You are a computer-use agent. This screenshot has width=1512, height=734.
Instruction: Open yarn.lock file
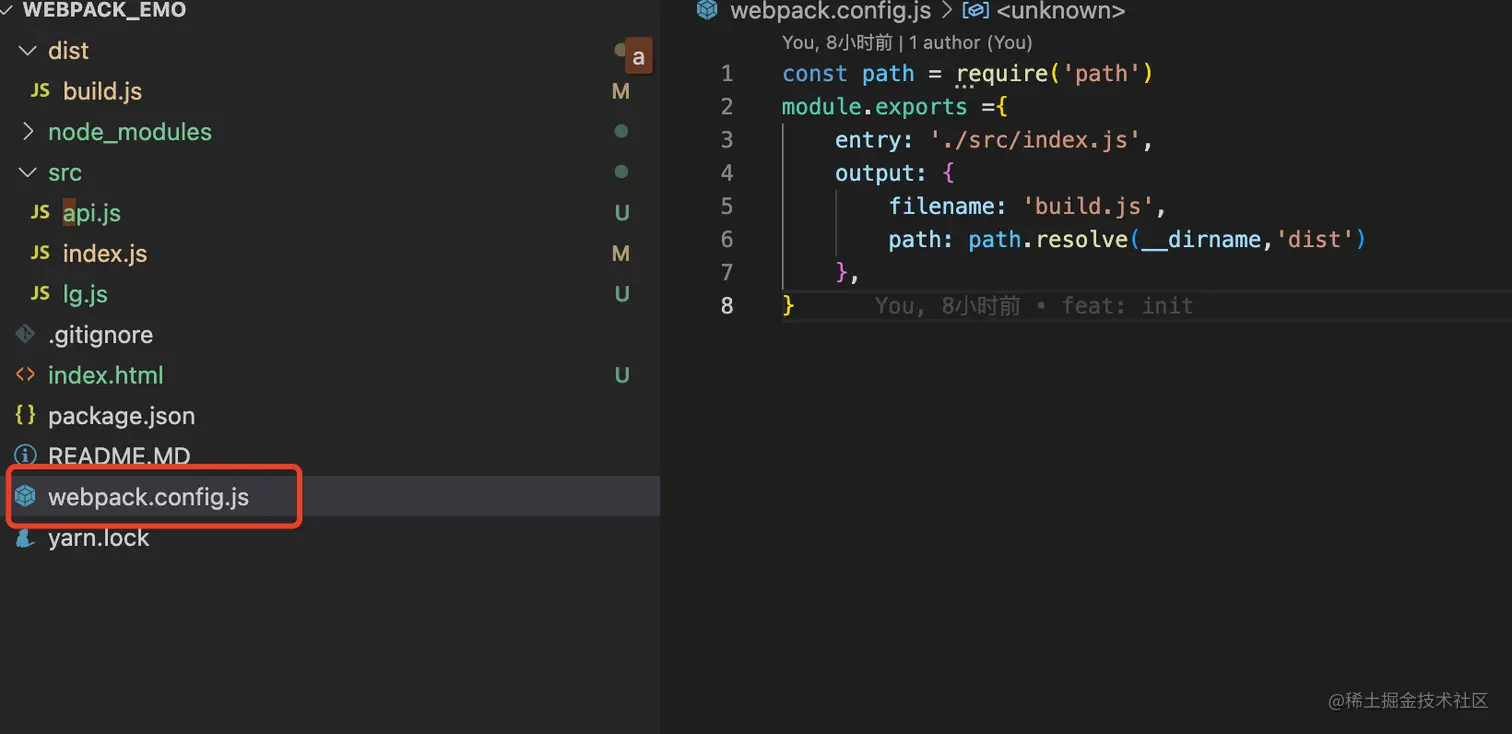pyautogui.click(x=98, y=538)
